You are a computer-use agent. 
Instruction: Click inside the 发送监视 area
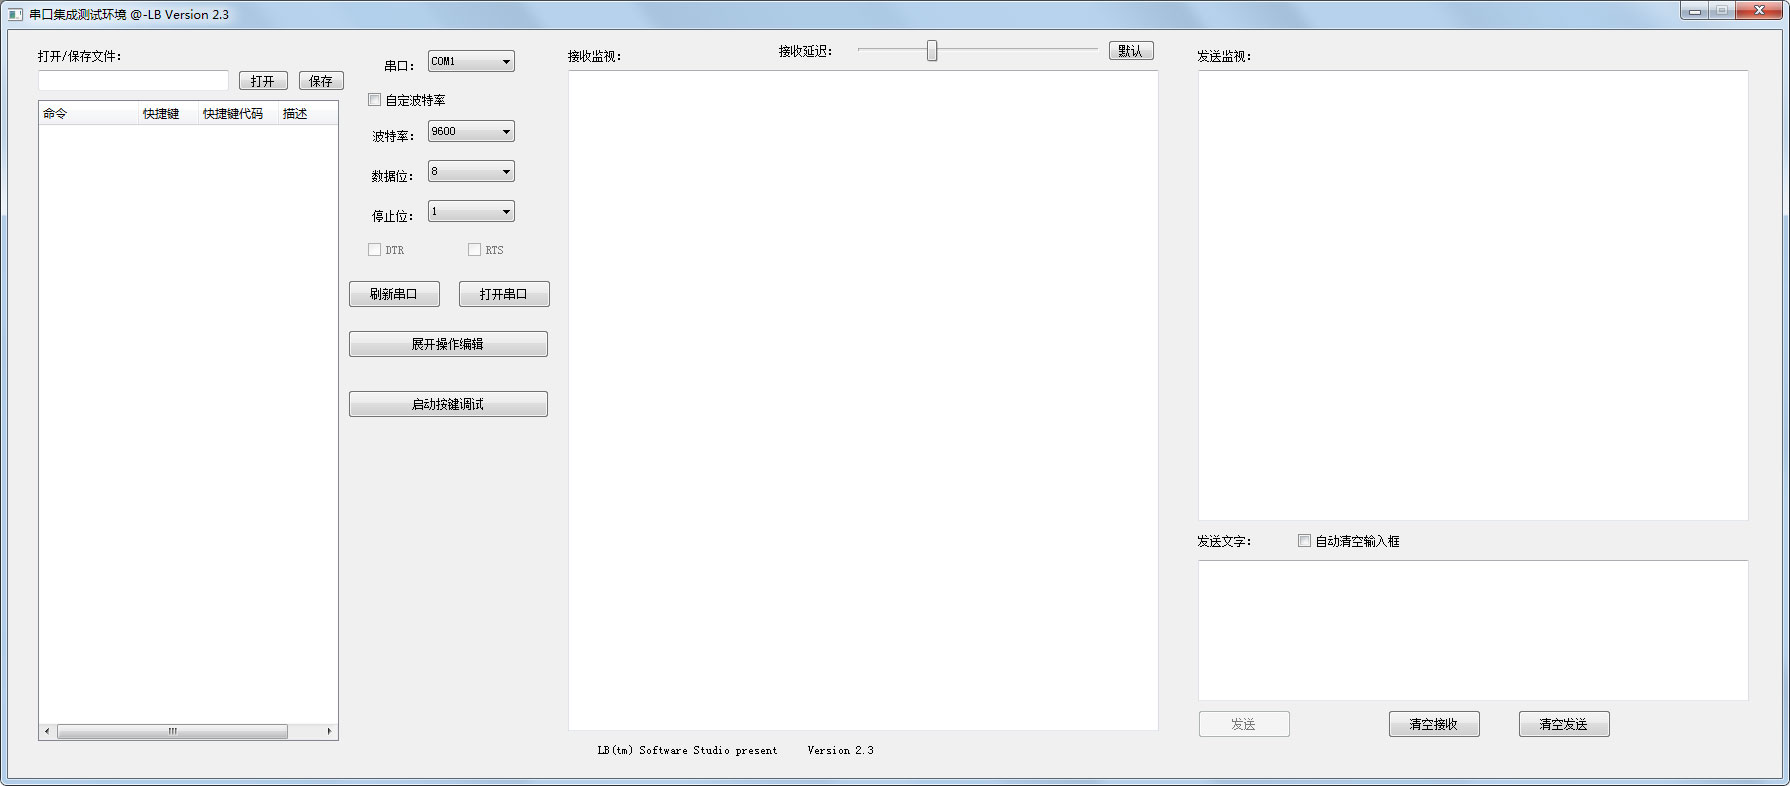1473,295
